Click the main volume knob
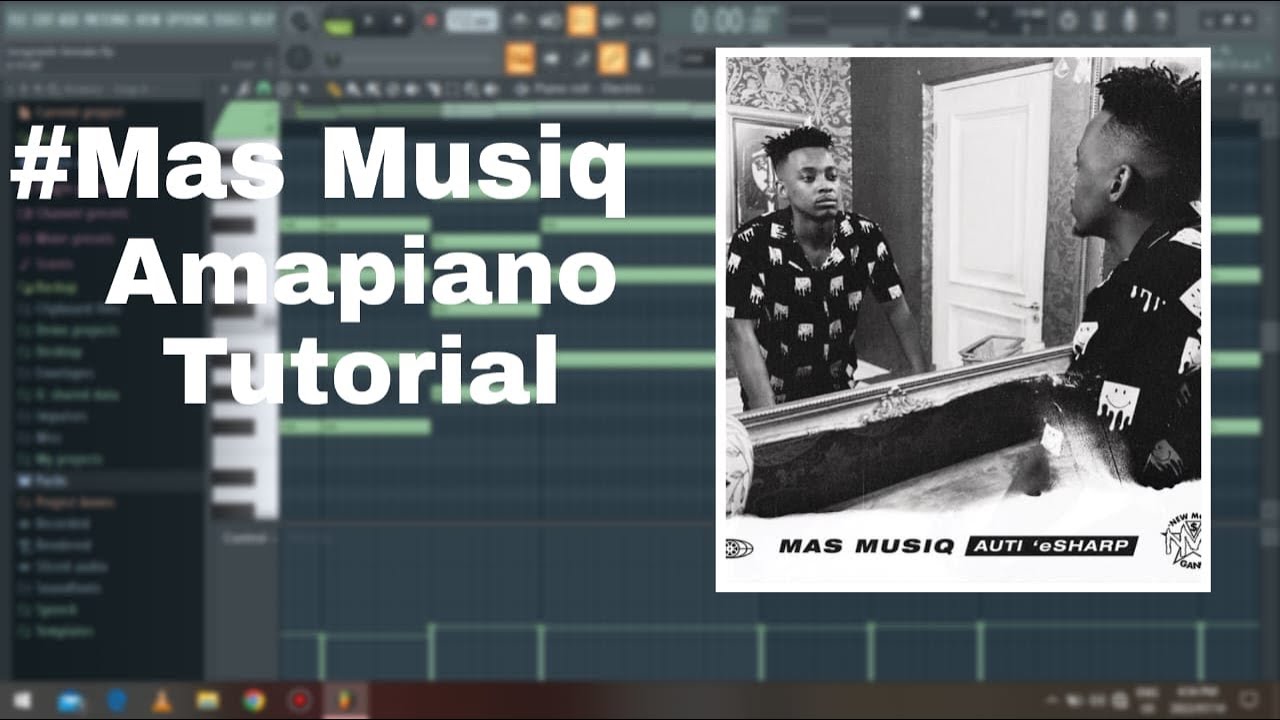This screenshot has height=720, width=1280. (299, 20)
